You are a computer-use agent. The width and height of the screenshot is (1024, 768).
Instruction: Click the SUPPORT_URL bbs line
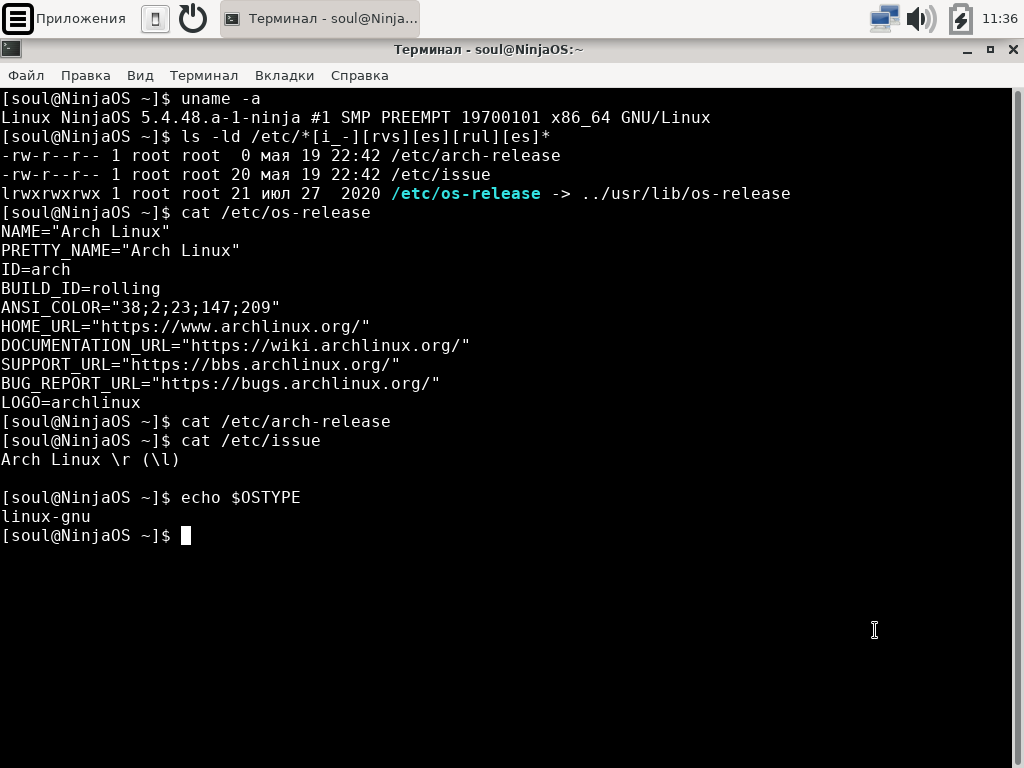point(200,364)
